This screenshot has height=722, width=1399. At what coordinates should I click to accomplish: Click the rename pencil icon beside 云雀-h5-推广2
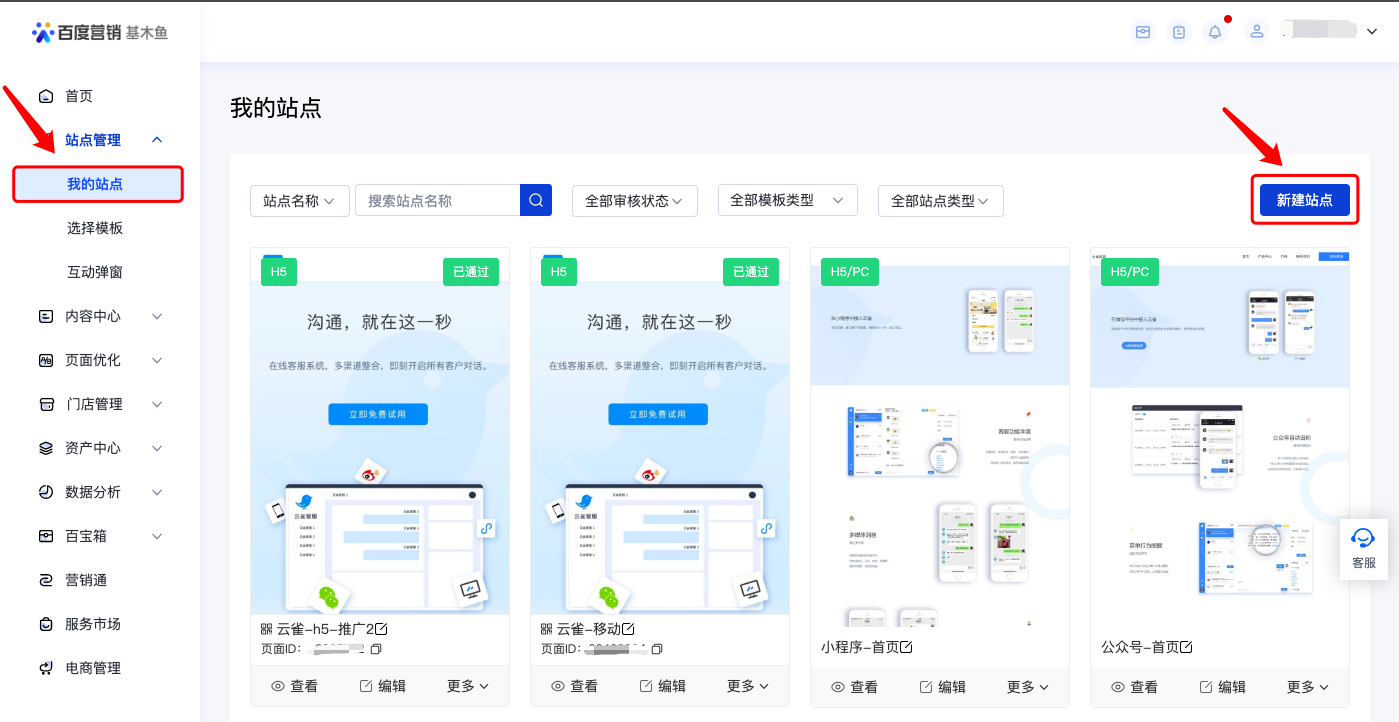(x=383, y=629)
